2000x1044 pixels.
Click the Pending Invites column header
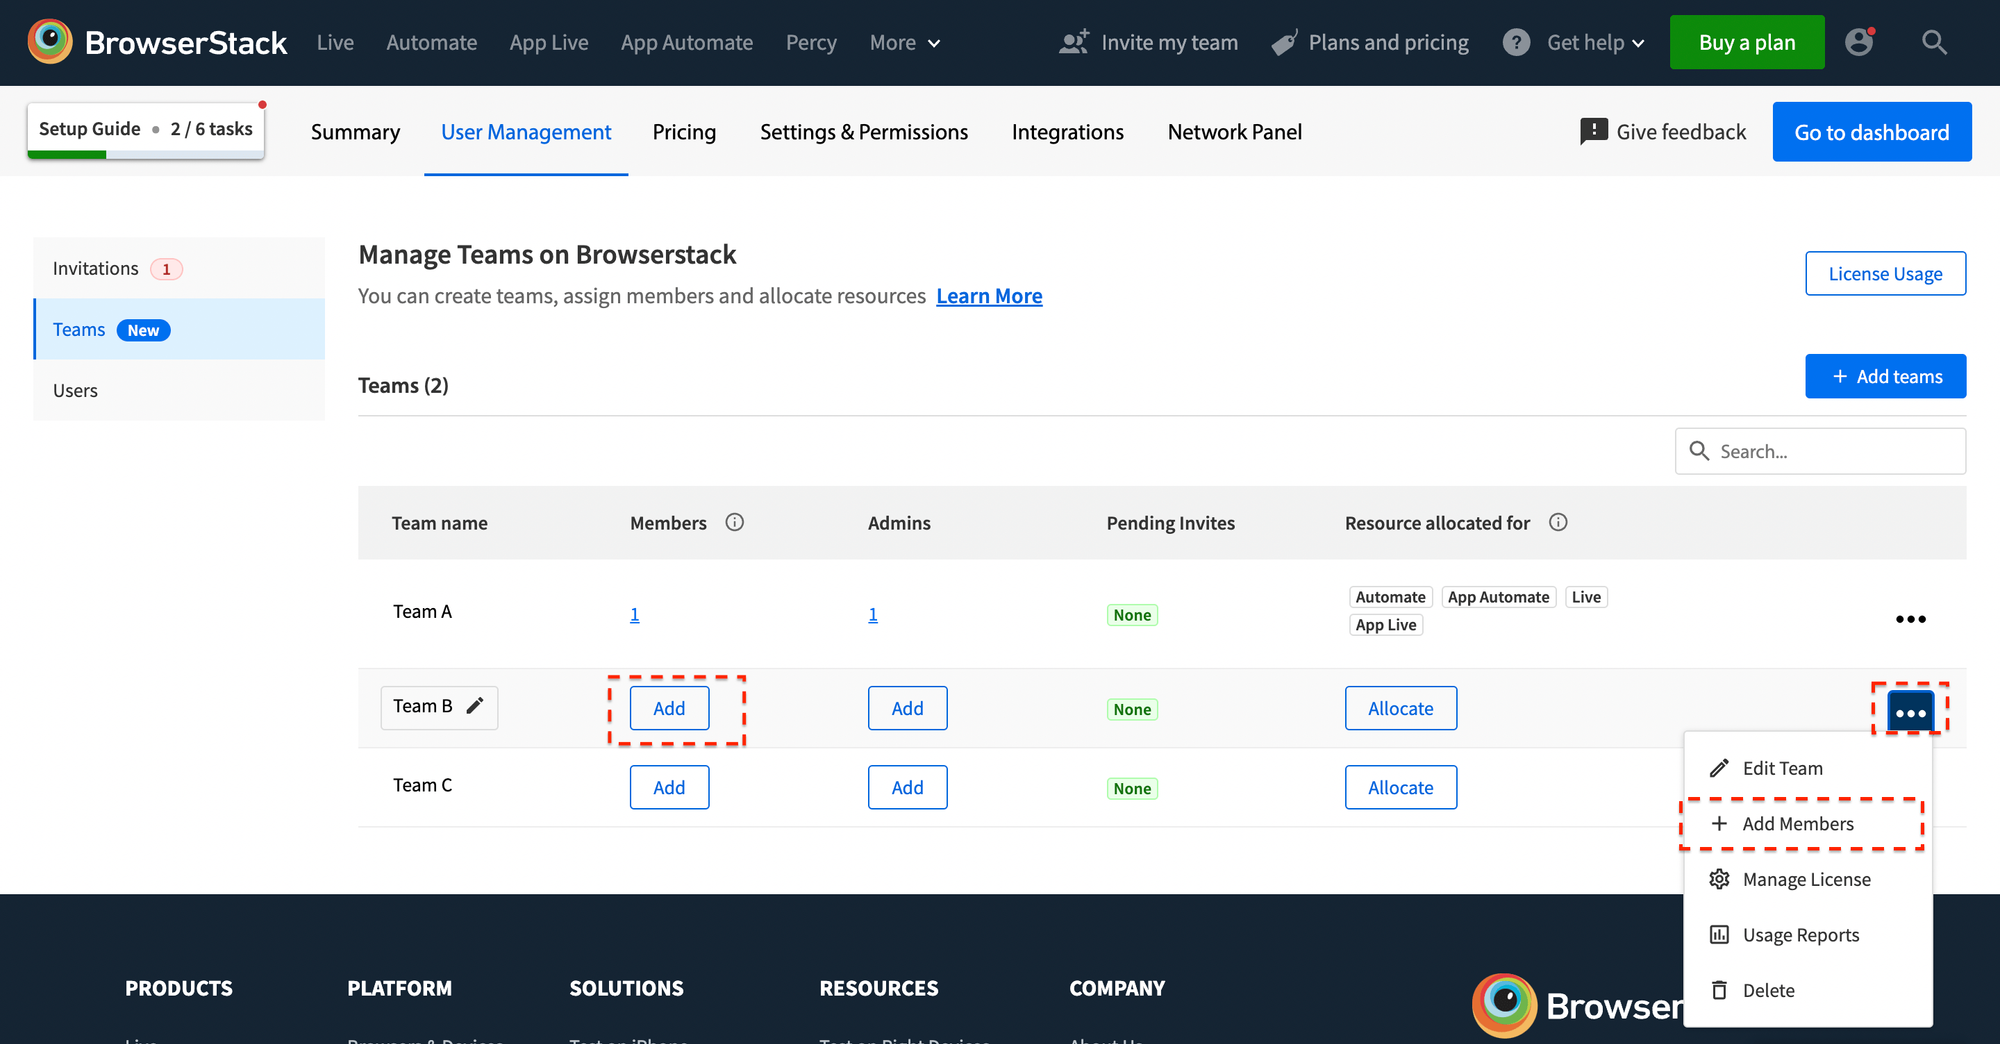point(1170,523)
